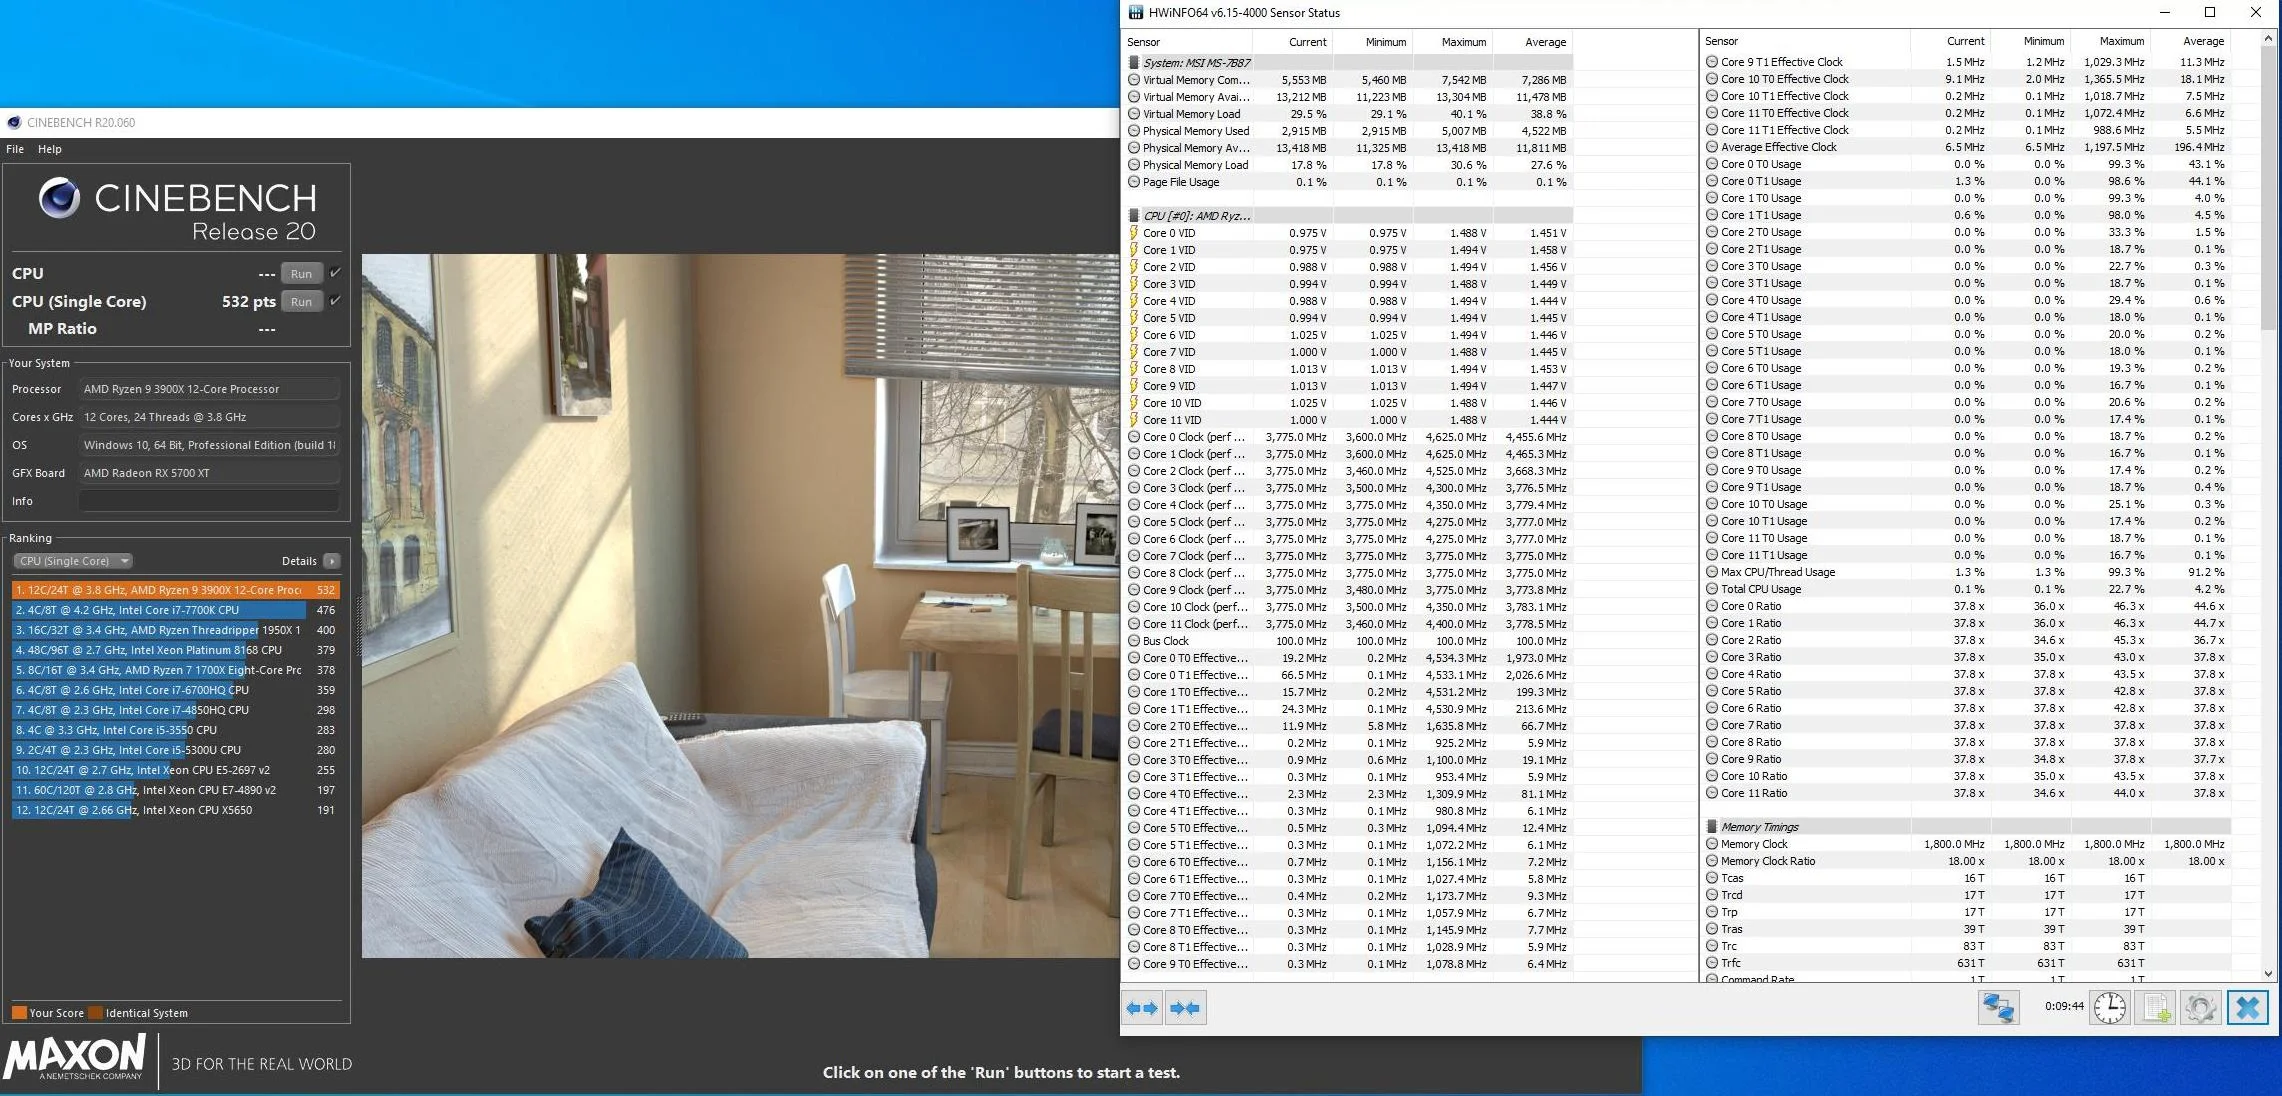The width and height of the screenshot is (2282, 1096).
Task: Reset sensor timer using the clock icon
Action: click(x=2110, y=1008)
